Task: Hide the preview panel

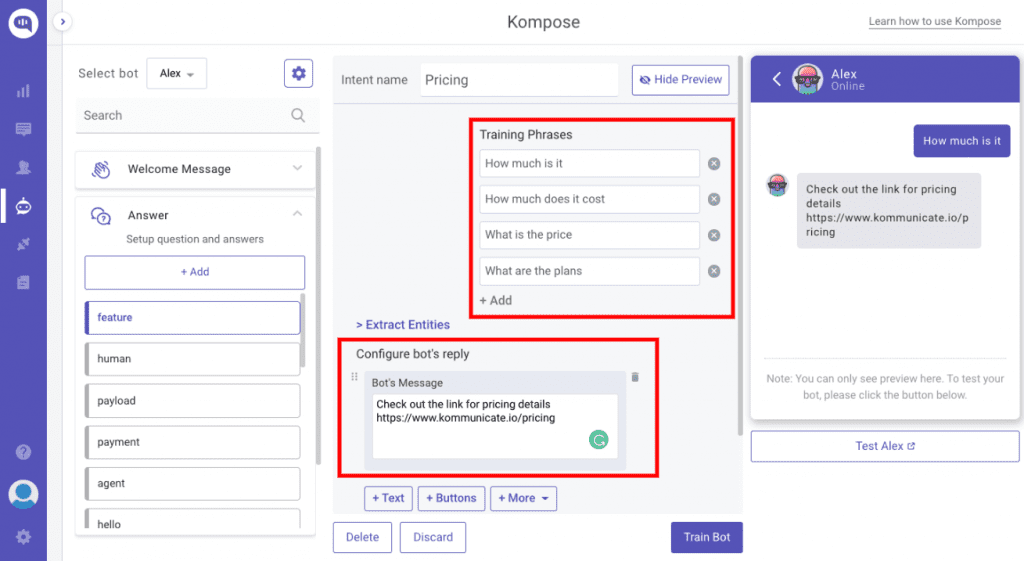Action: (x=680, y=80)
